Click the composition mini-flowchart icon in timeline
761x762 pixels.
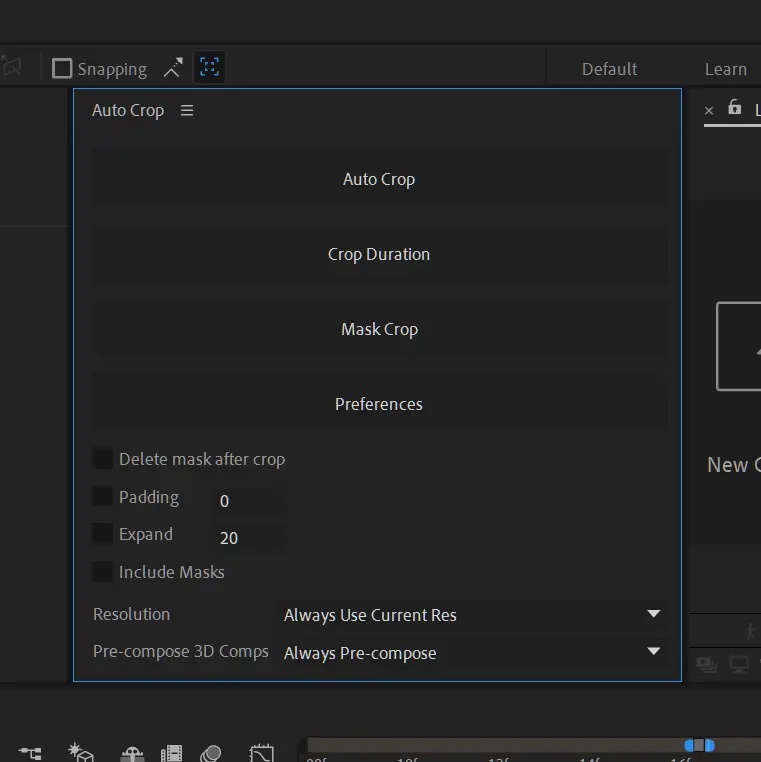click(x=30, y=753)
